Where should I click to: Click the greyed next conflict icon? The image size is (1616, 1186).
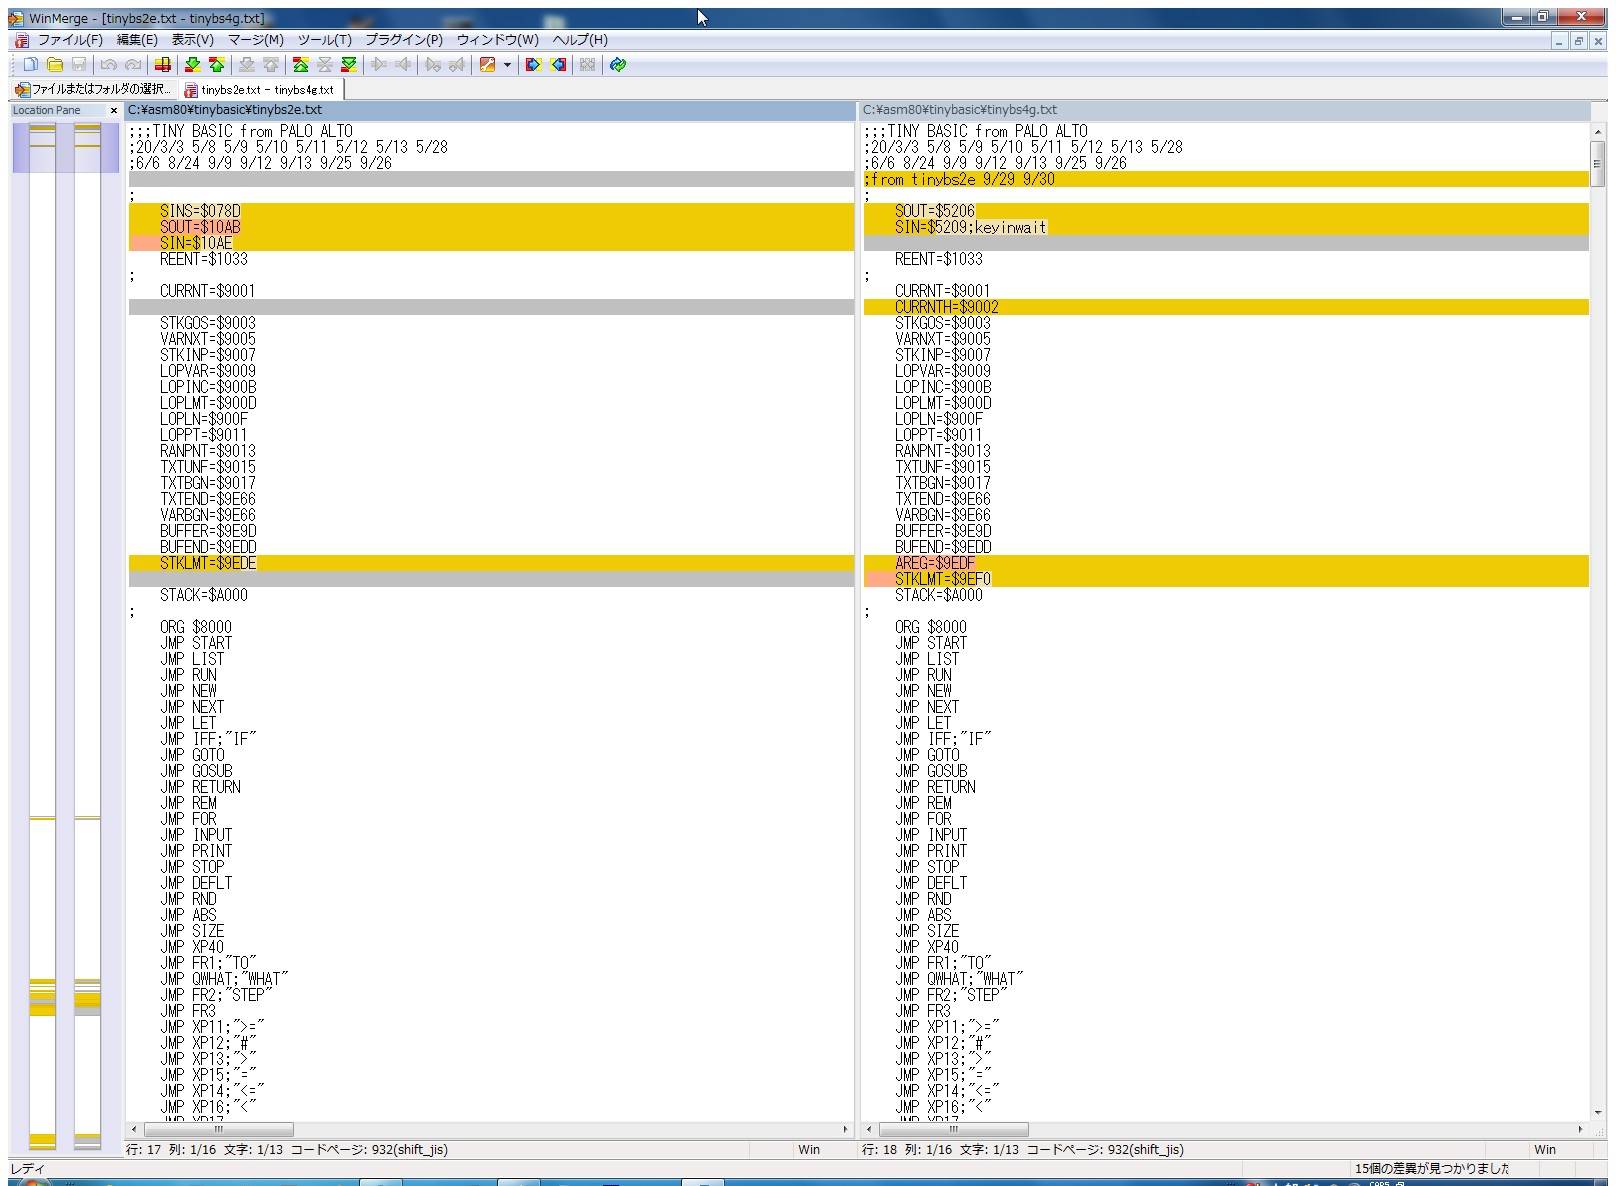click(246, 64)
